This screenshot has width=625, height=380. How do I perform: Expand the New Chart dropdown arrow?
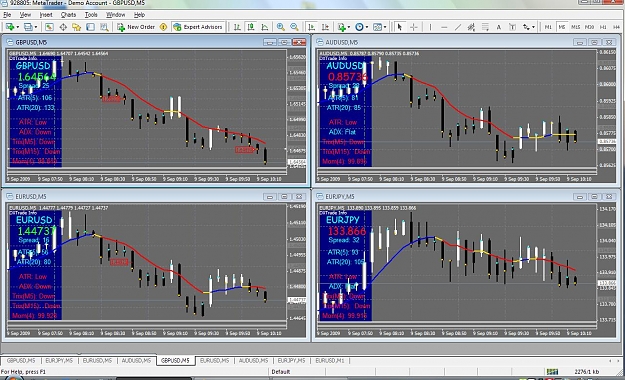(x=18, y=27)
